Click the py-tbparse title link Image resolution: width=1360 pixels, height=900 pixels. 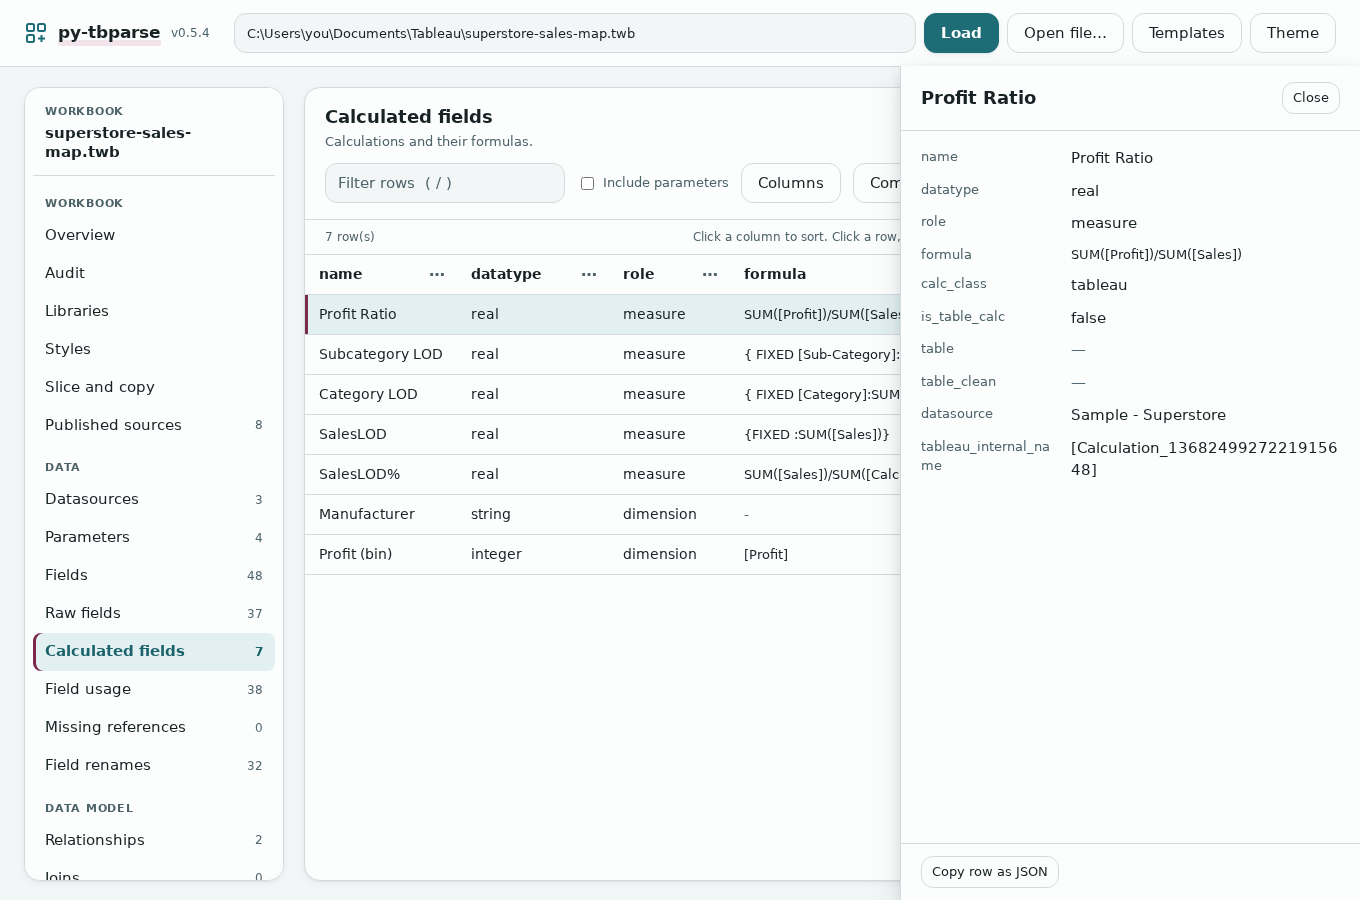109,33
